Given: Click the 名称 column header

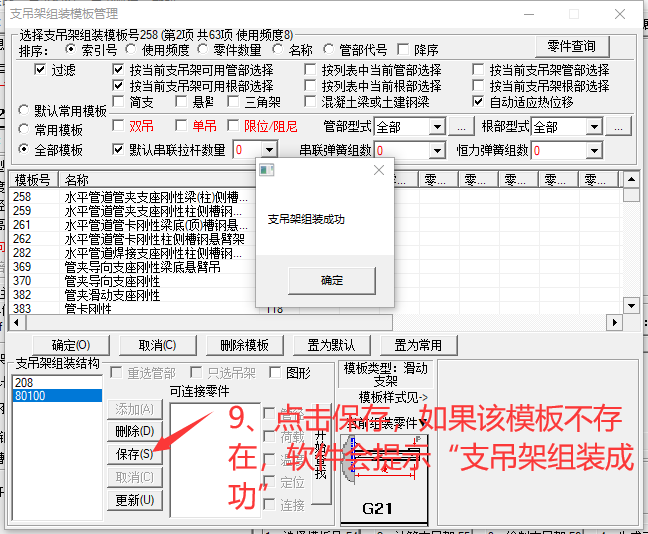Looking at the screenshot, I should click(x=76, y=180).
